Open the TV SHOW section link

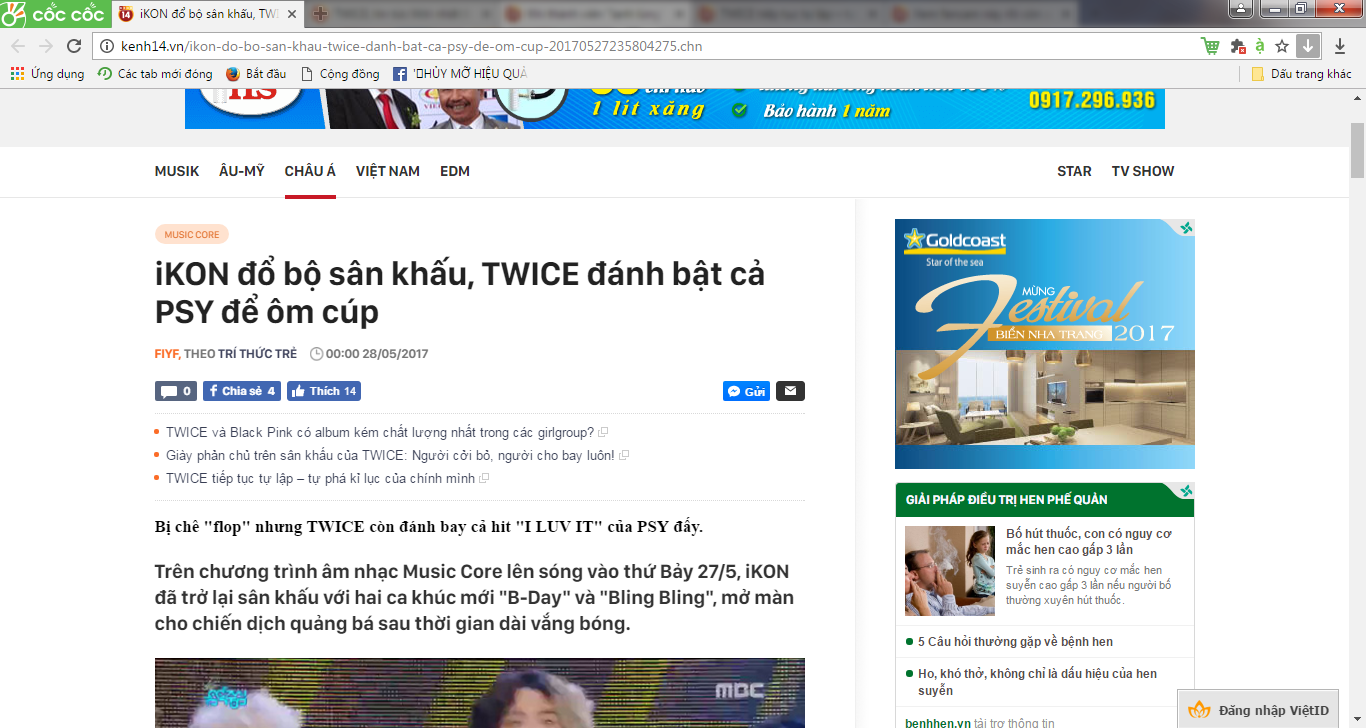pos(1143,171)
